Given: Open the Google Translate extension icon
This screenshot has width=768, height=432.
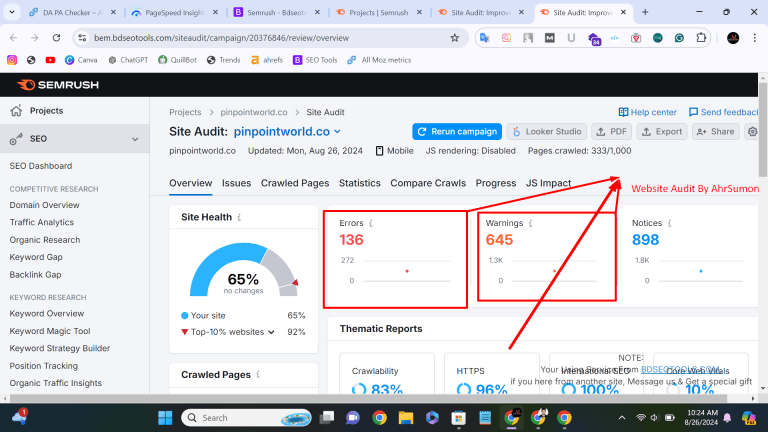Looking at the screenshot, I should pyautogui.click(x=484, y=38).
